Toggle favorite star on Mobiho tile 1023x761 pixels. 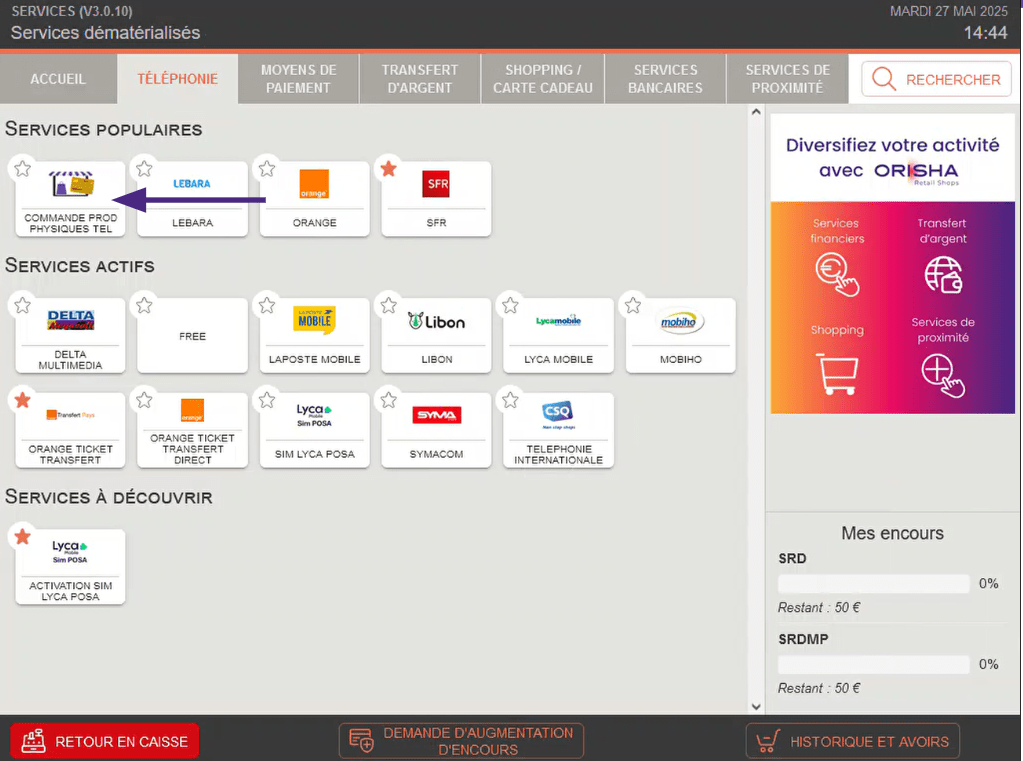(x=633, y=305)
